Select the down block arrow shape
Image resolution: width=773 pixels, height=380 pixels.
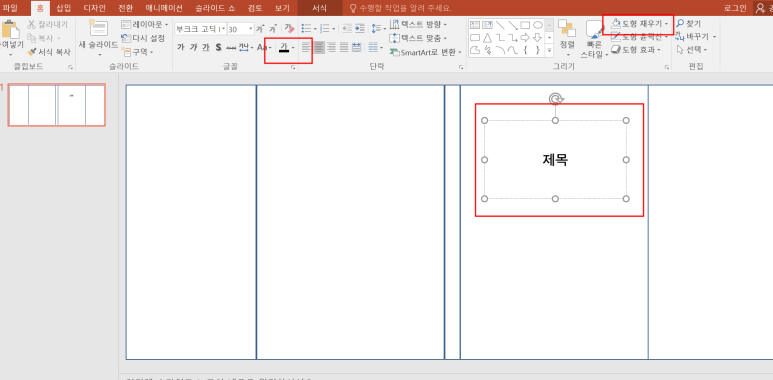538,37
